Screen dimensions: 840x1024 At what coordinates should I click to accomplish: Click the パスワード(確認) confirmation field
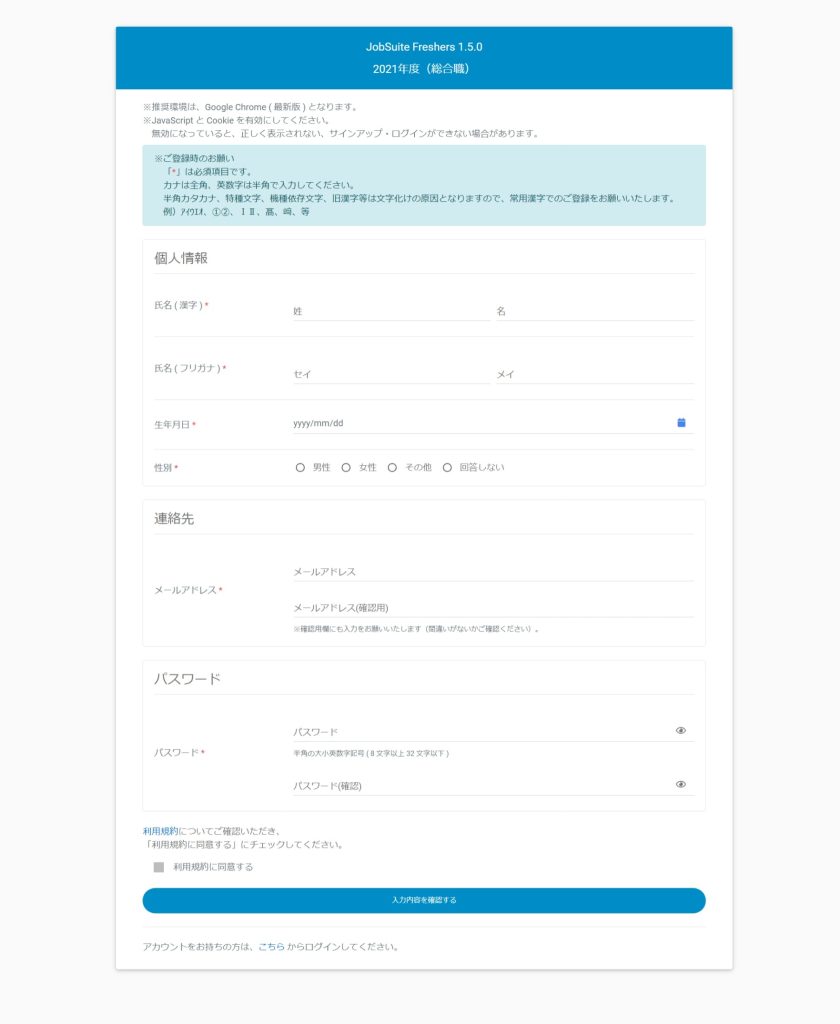coord(480,786)
